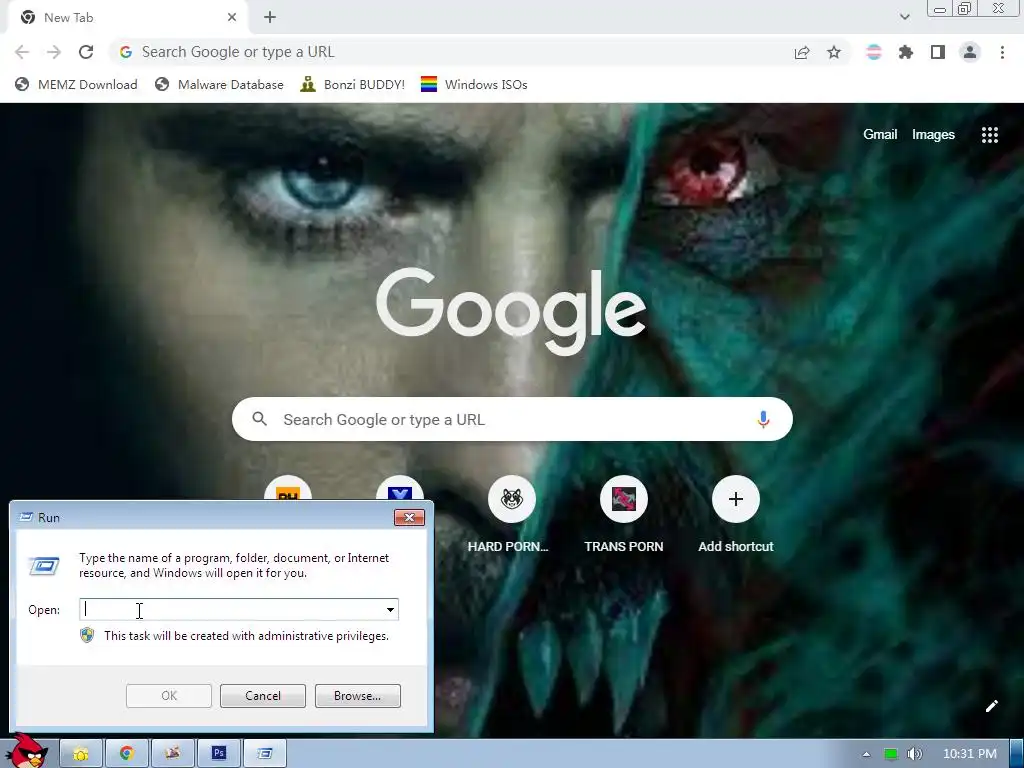Open the Extensions puzzle piece menu
Viewport: 1024px width, 768px height.
(x=906, y=52)
